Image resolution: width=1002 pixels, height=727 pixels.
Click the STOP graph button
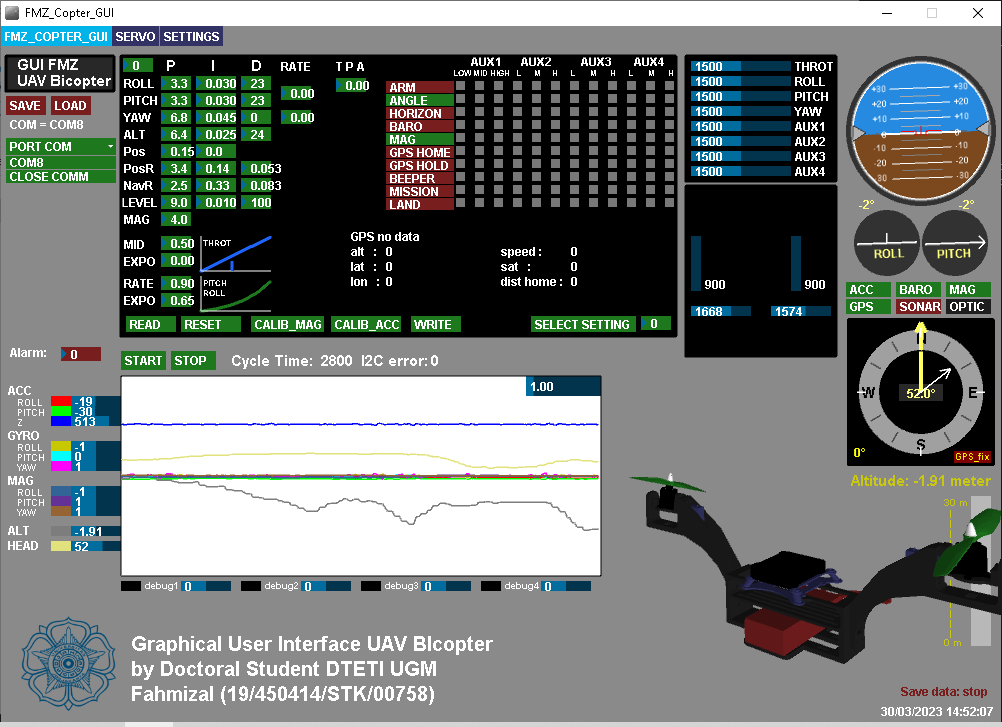[x=193, y=361]
